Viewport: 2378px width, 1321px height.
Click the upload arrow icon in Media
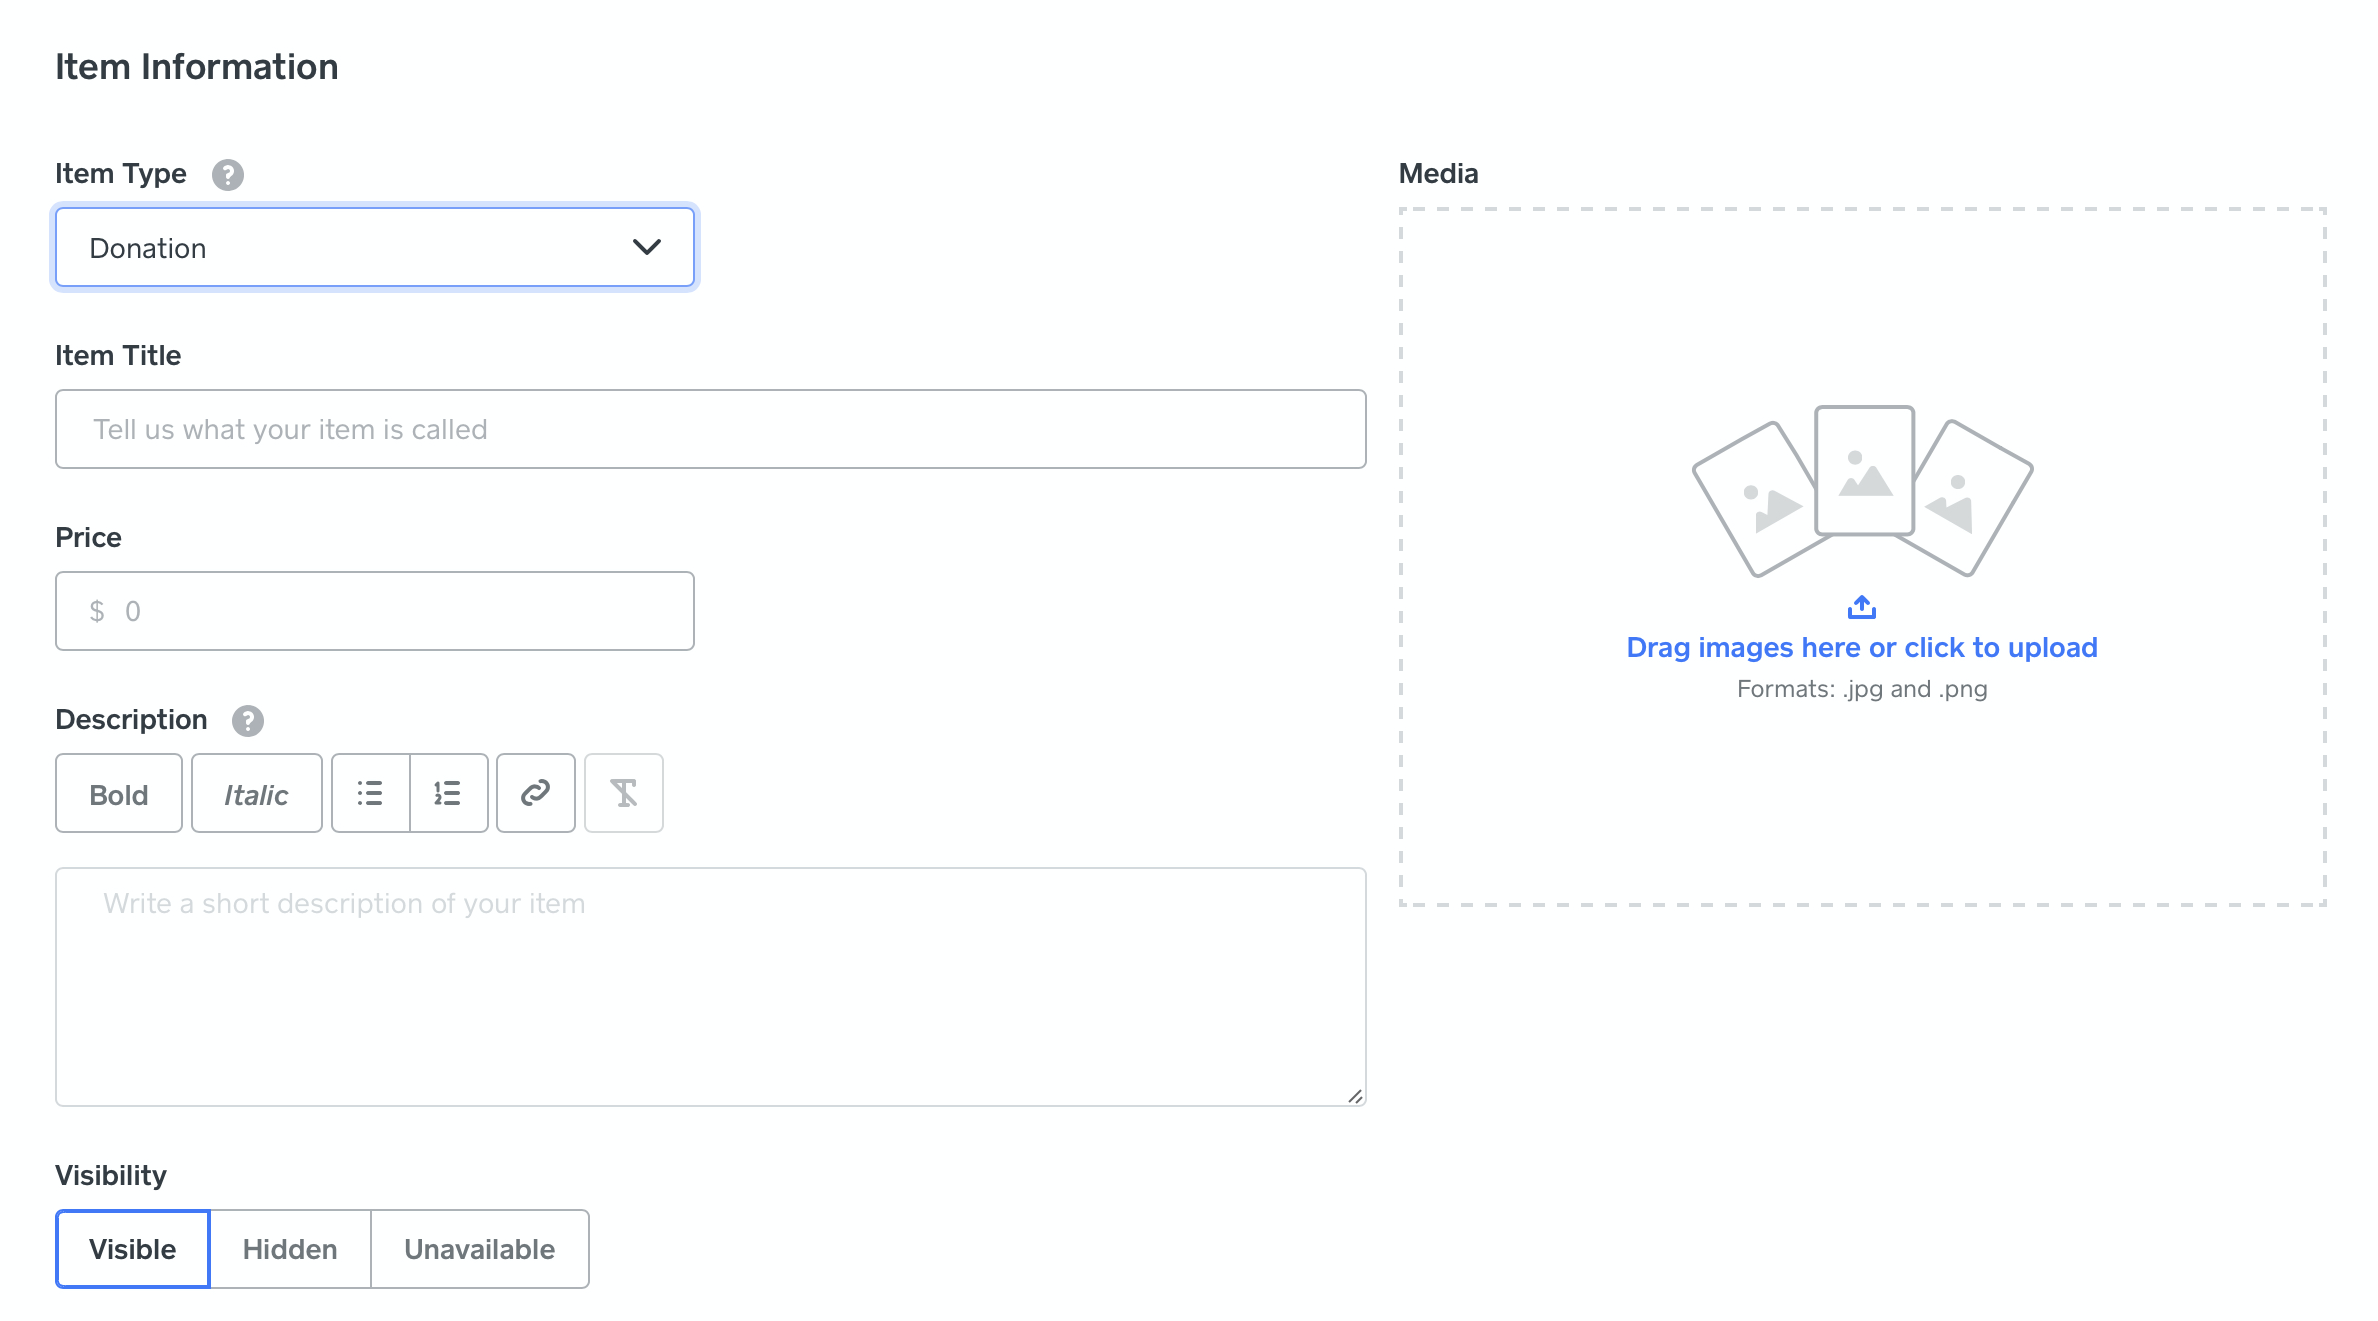point(1861,607)
